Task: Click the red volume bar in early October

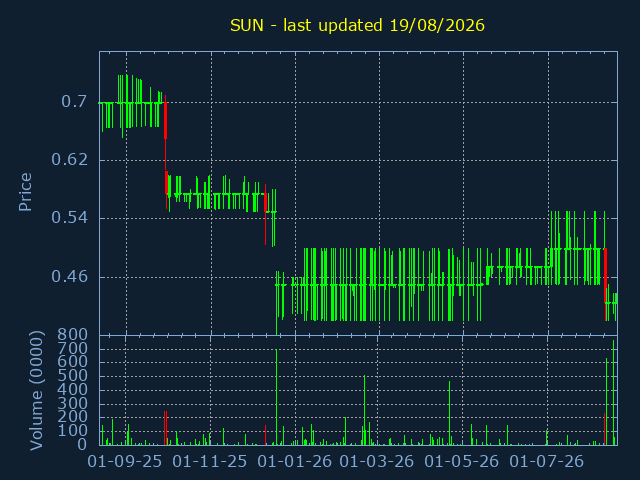Action: point(165,428)
